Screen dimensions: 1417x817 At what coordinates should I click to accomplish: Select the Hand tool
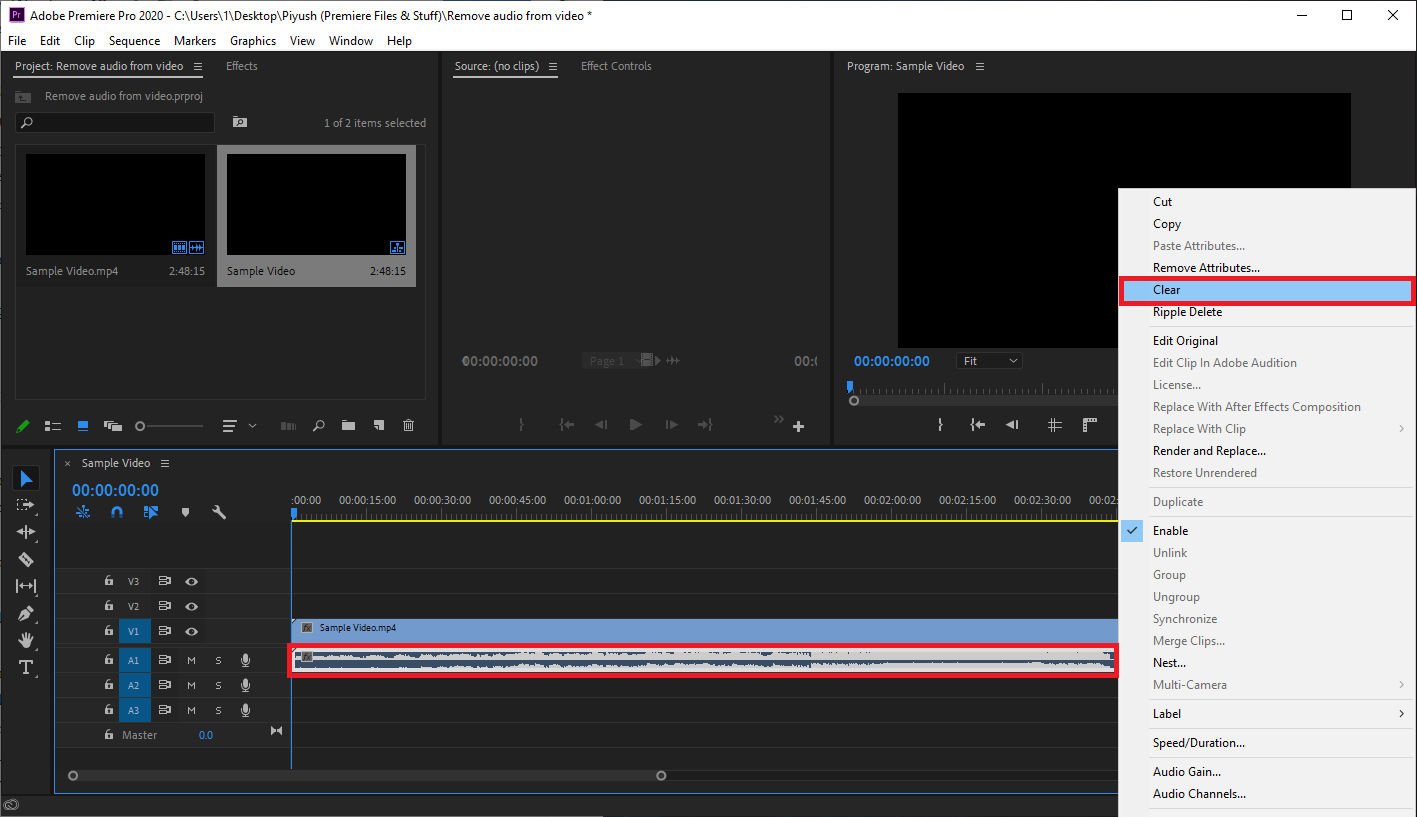tap(27, 640)
